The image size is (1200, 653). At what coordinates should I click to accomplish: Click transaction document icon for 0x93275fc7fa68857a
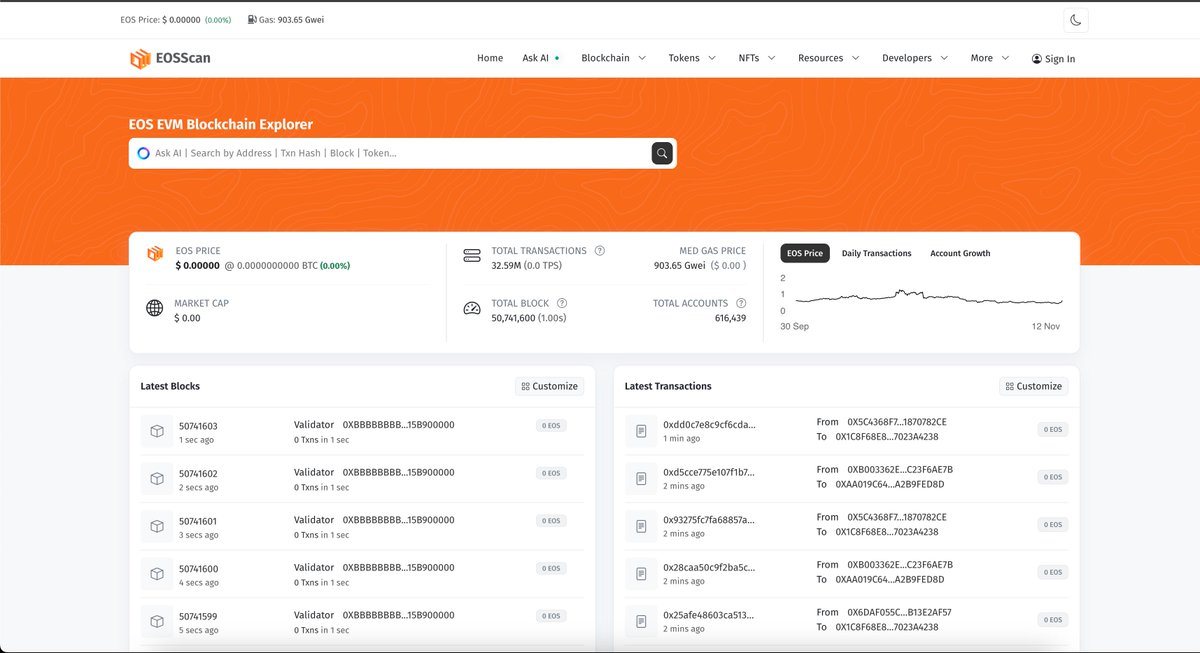pyautogui.click(x=641, y=526)
